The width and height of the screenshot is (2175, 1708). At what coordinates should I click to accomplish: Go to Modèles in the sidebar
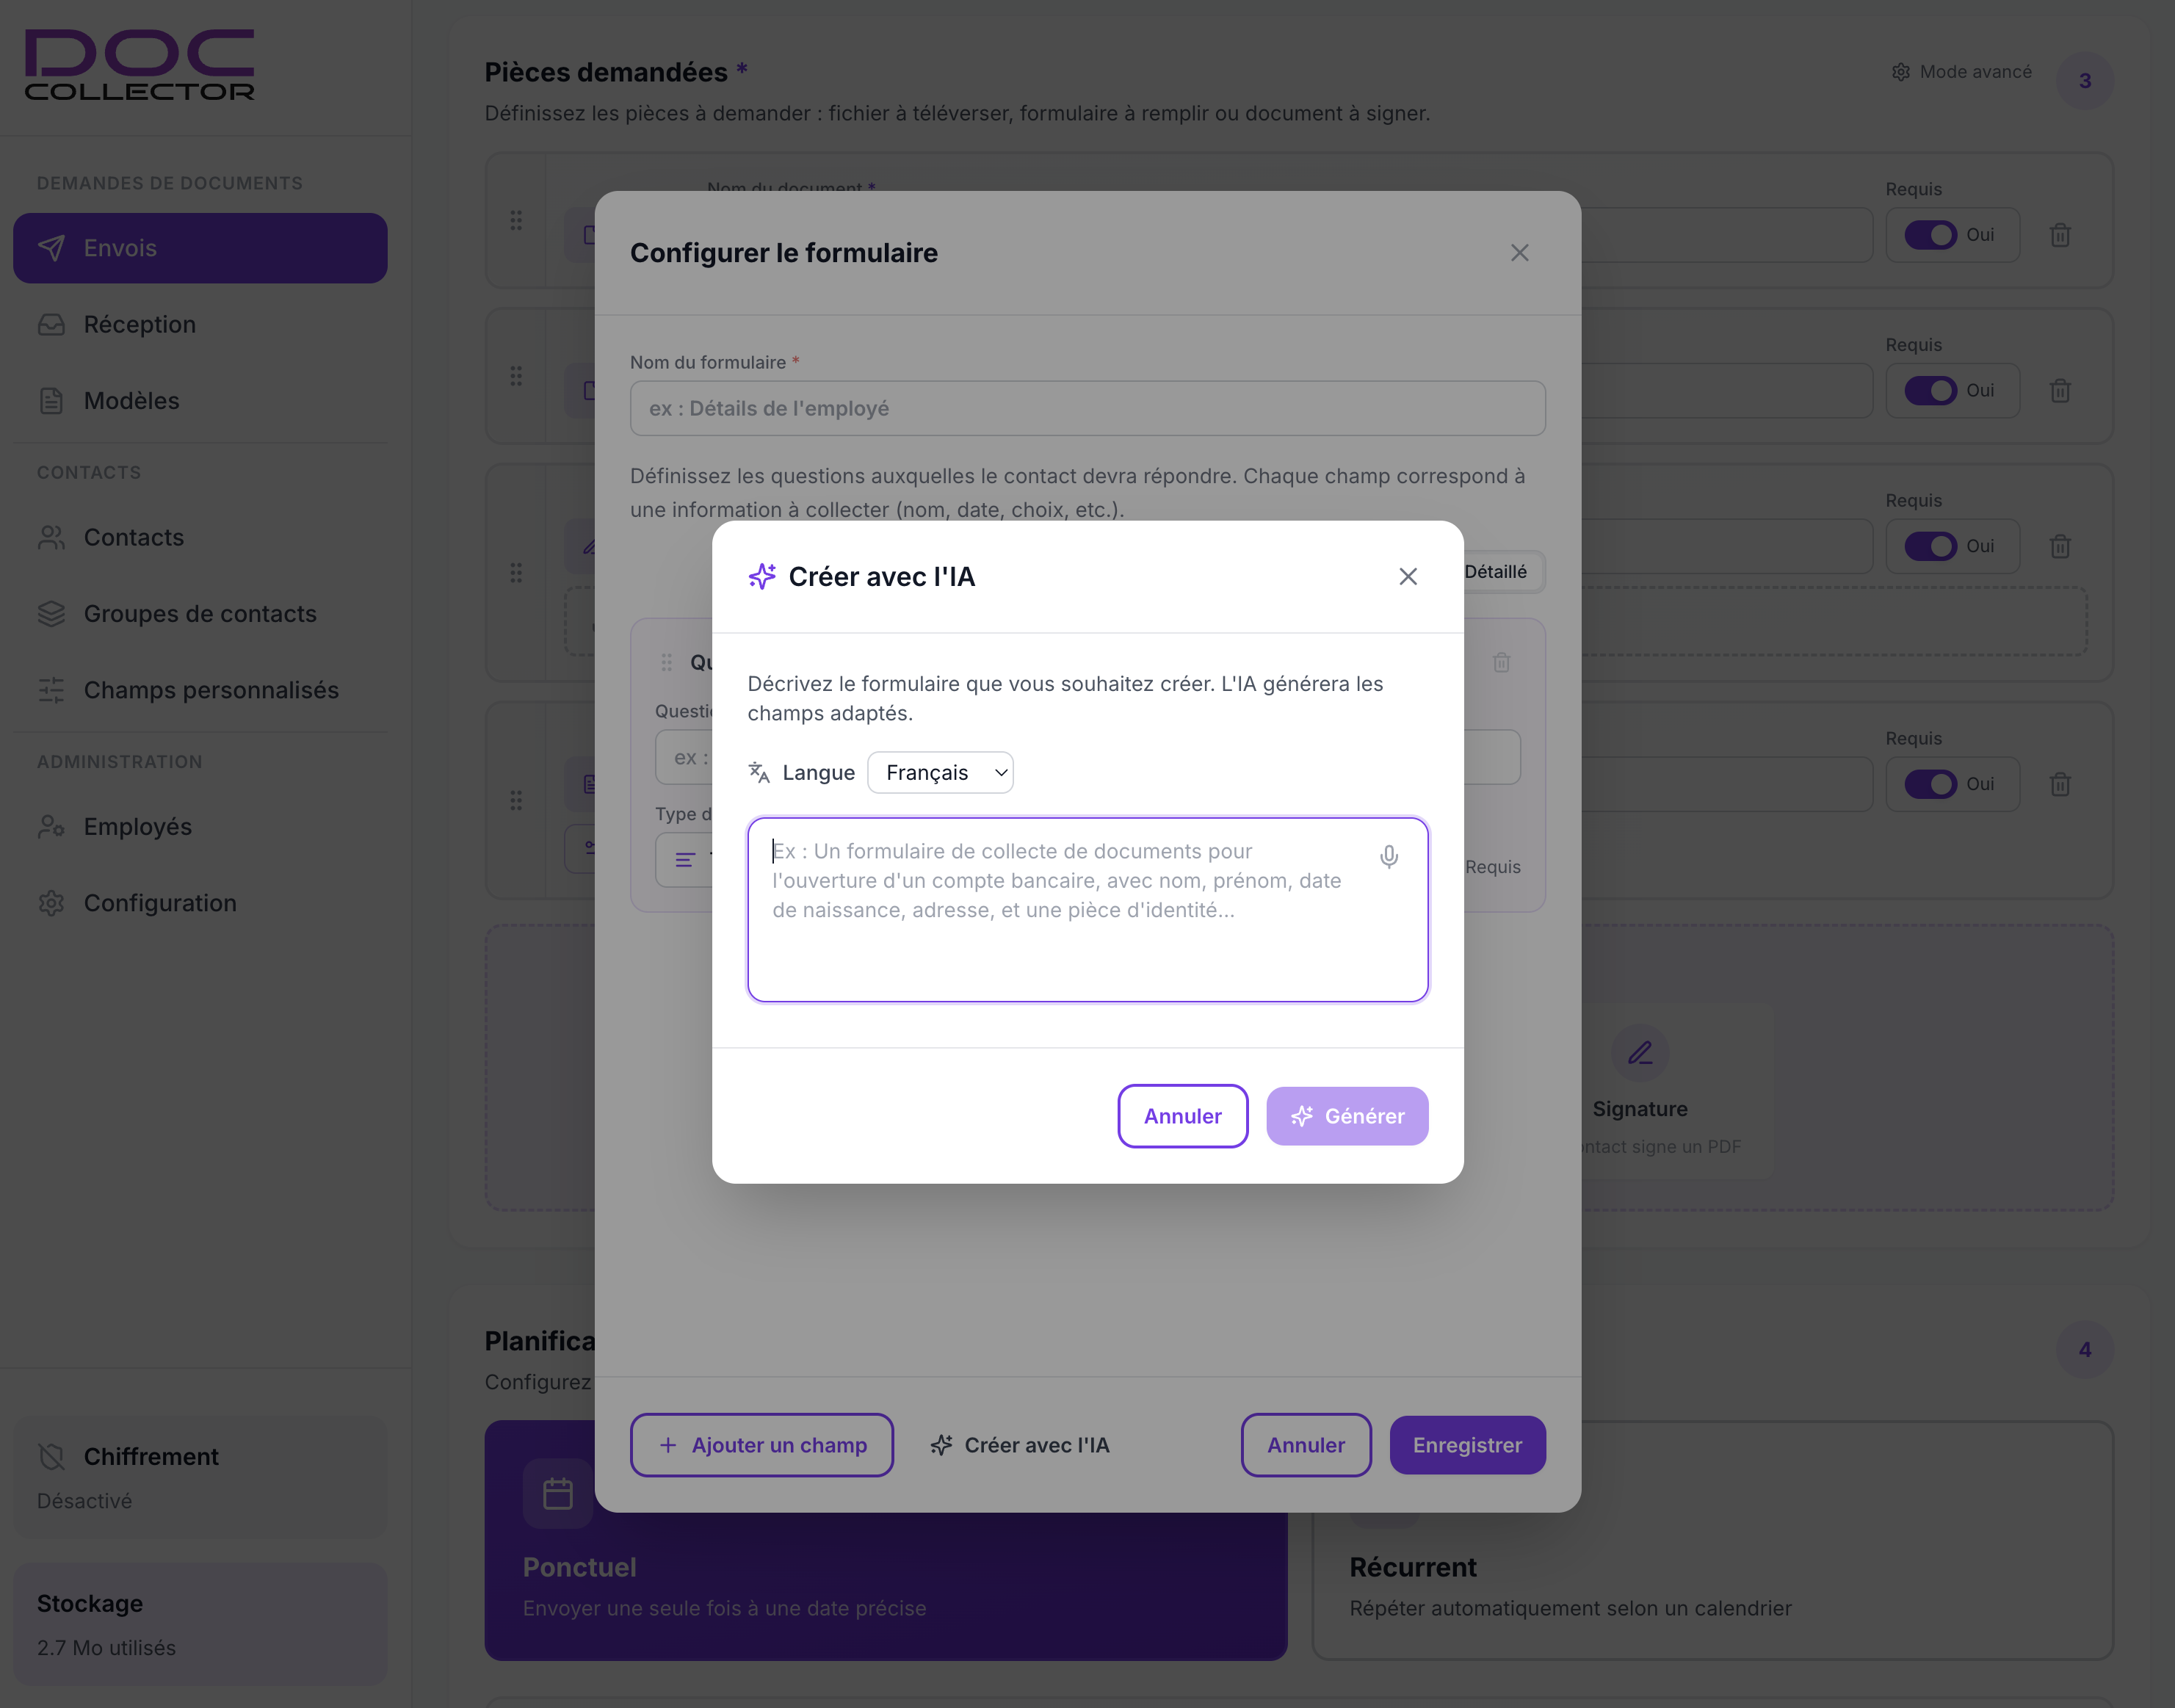131,401
